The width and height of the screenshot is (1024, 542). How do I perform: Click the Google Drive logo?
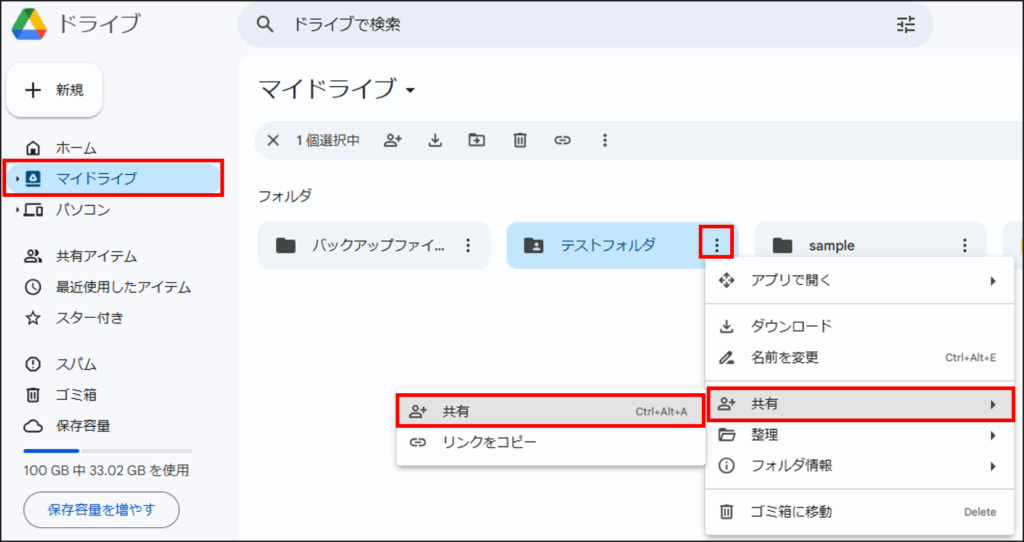point(29,25)
